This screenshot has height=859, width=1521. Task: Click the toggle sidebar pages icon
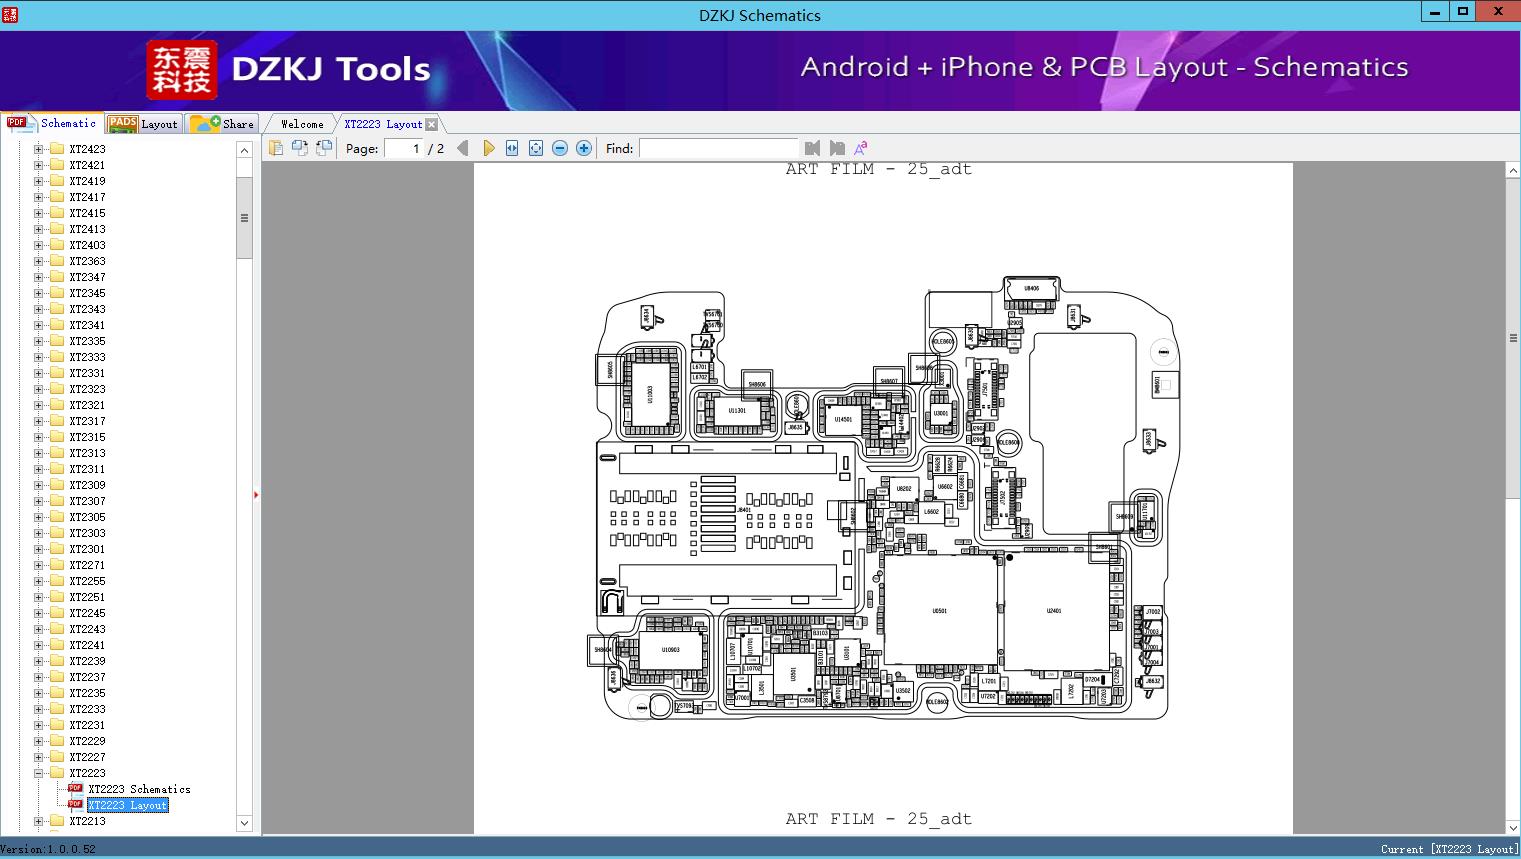tap(276, 148)
